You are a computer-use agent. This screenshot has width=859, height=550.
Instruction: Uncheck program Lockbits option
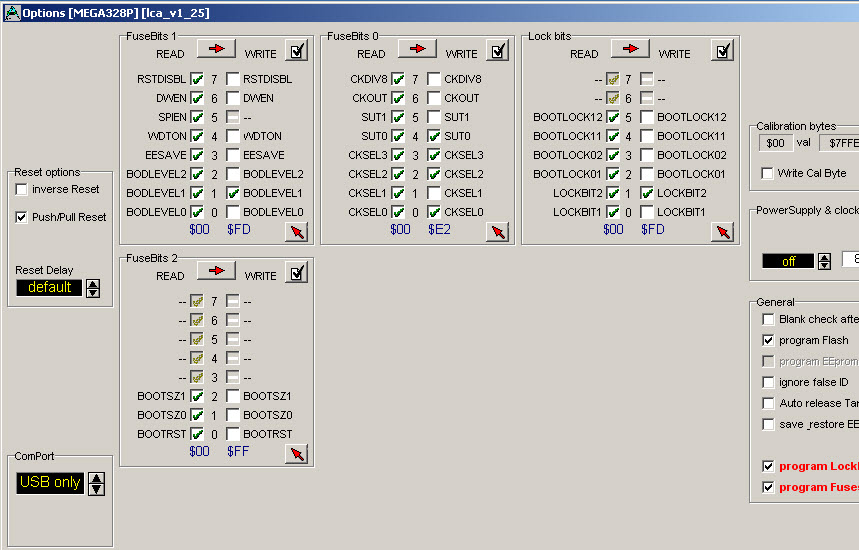(769, 466)
